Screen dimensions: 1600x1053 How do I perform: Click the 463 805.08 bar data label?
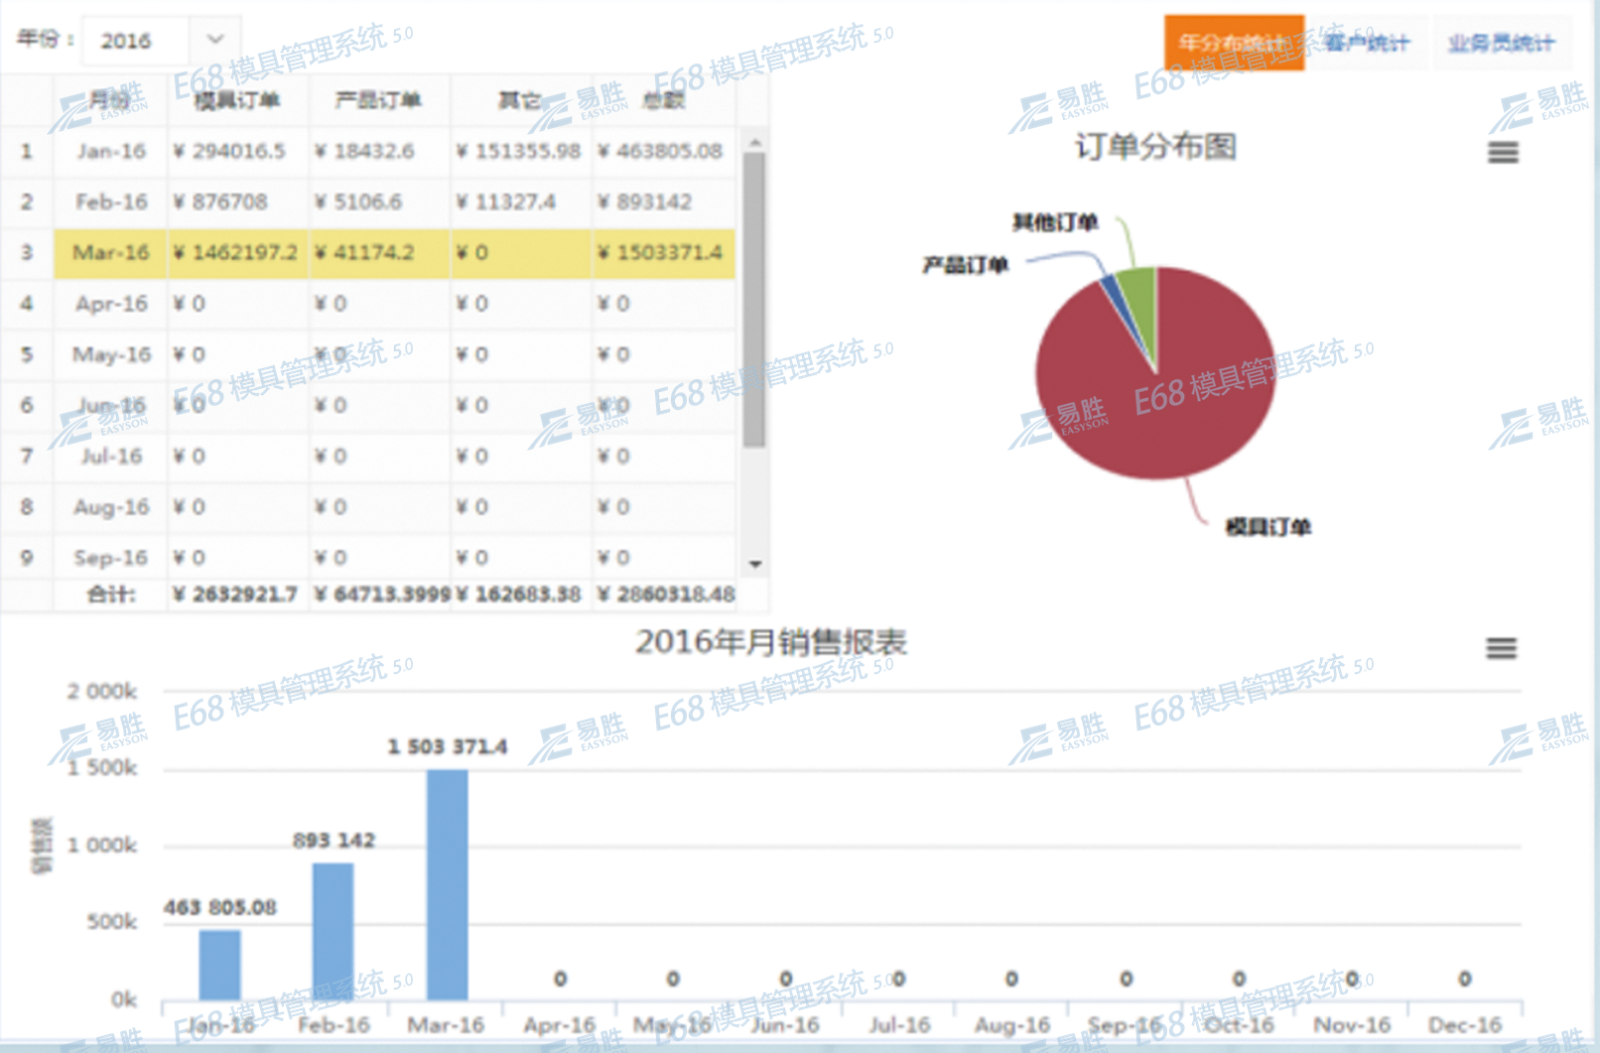click(220, 908)
